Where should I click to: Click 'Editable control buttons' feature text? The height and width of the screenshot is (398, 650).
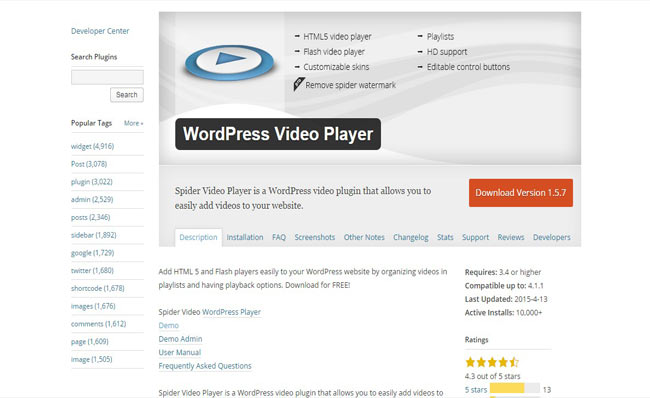pyautogui.click(x=468, y=67)
